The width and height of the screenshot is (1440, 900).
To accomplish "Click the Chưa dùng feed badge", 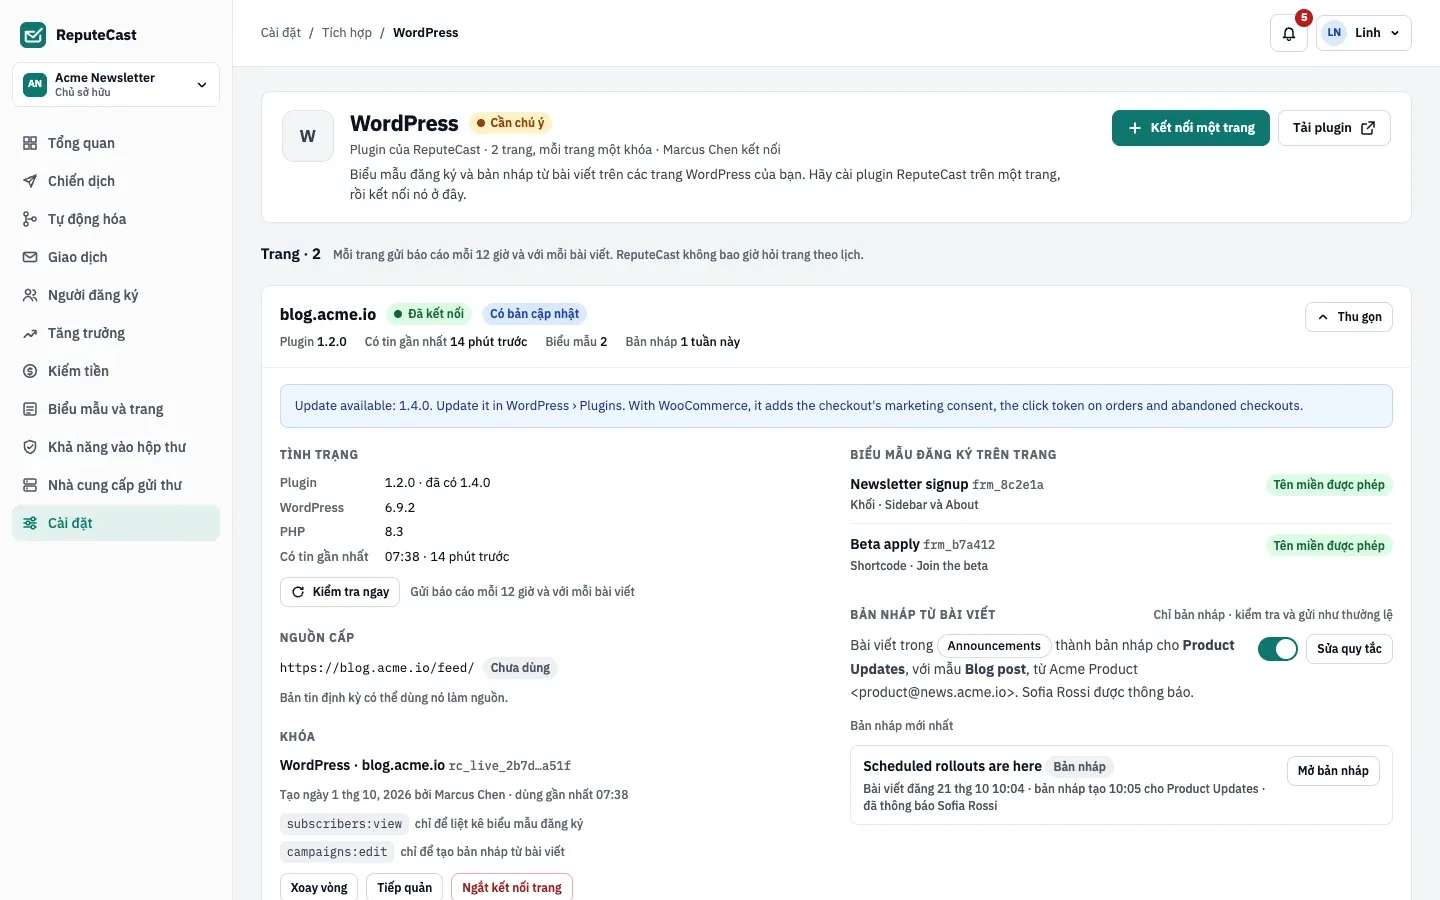I will 520,668.
